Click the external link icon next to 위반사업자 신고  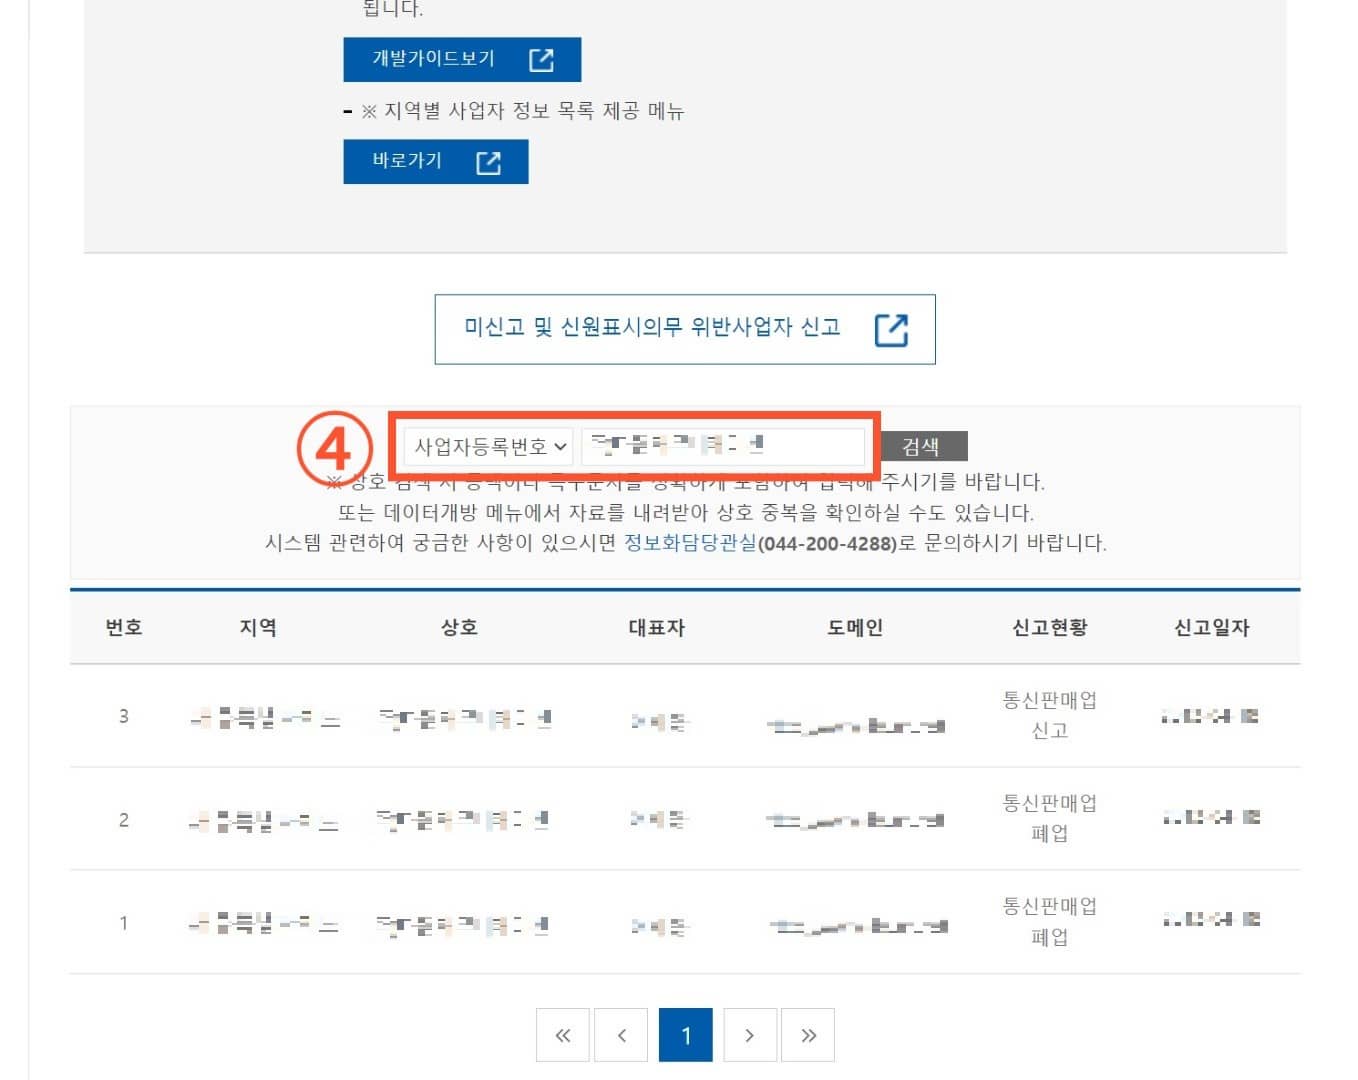tap(893, 328)
